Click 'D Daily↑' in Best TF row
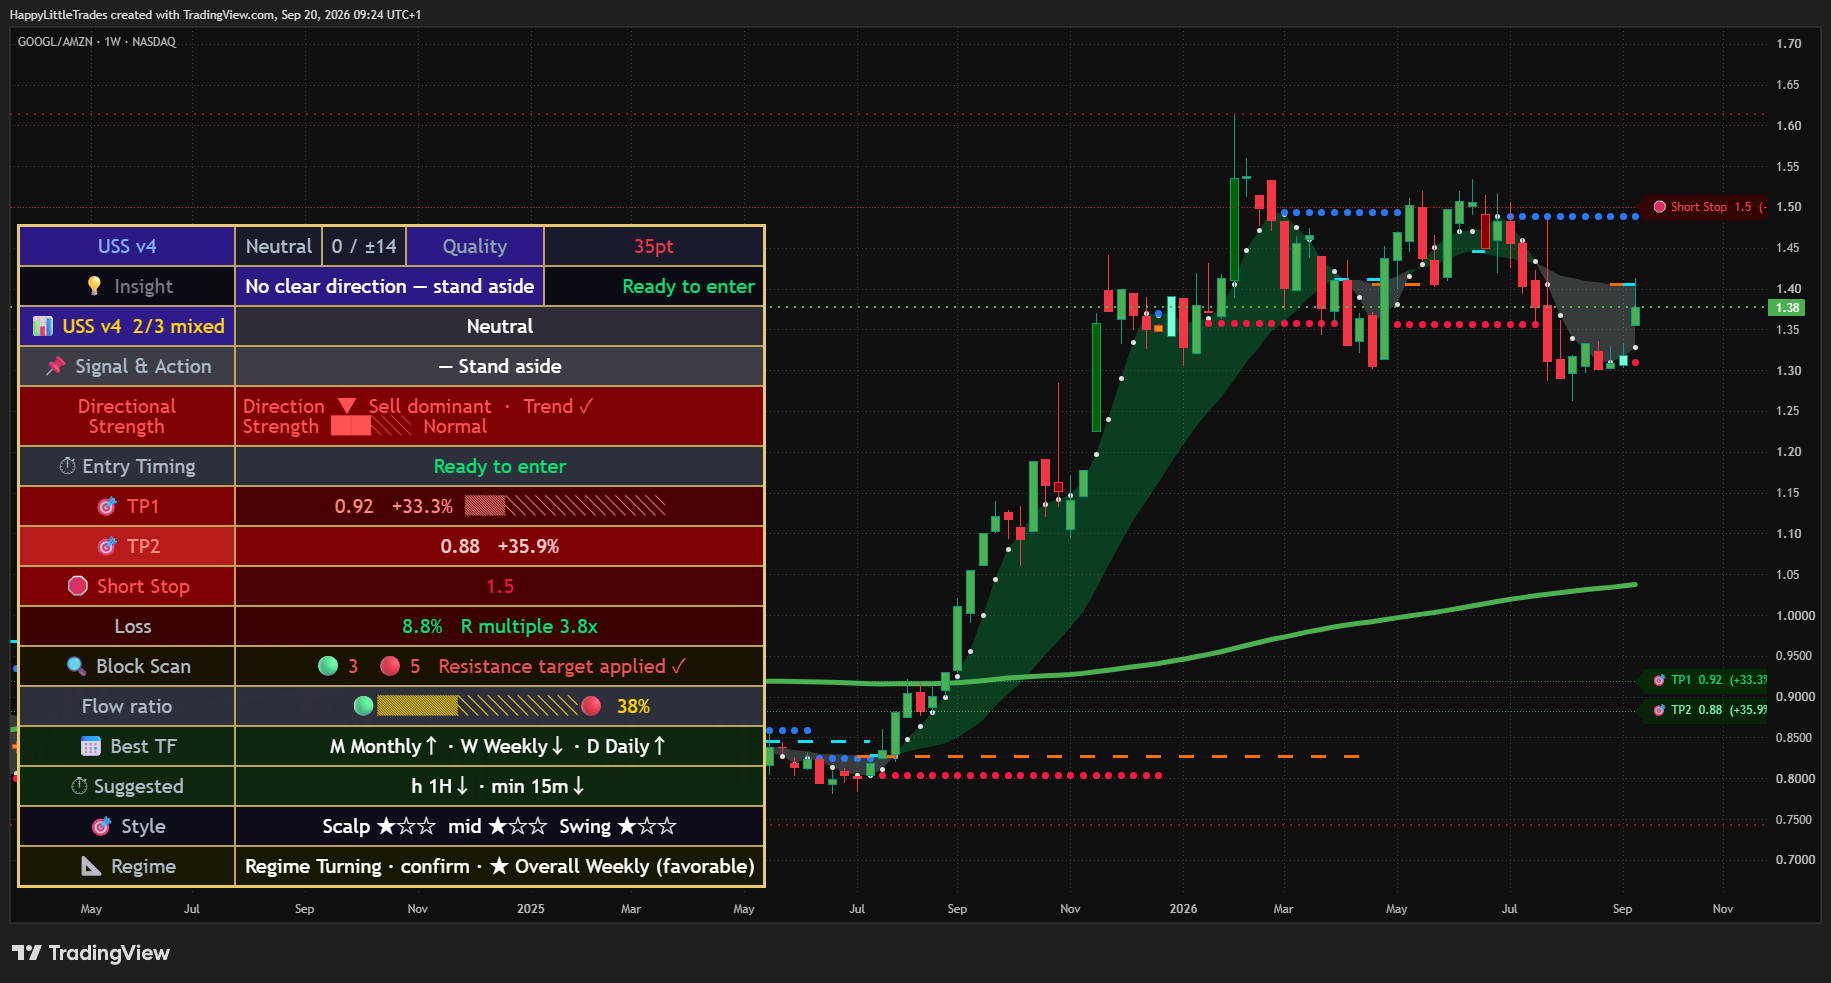Image resolution: width=1831 pixels, height=983 pixels. (x=626, y=746)
